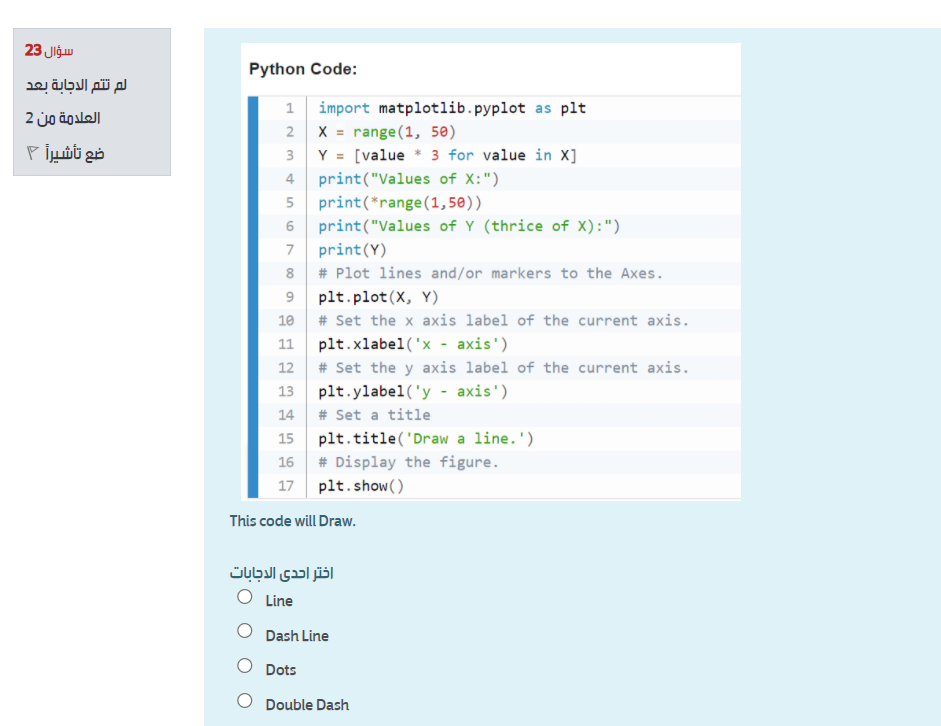
Task: Click the ضع تأشيراً flag question link
Action: [74, 154]
